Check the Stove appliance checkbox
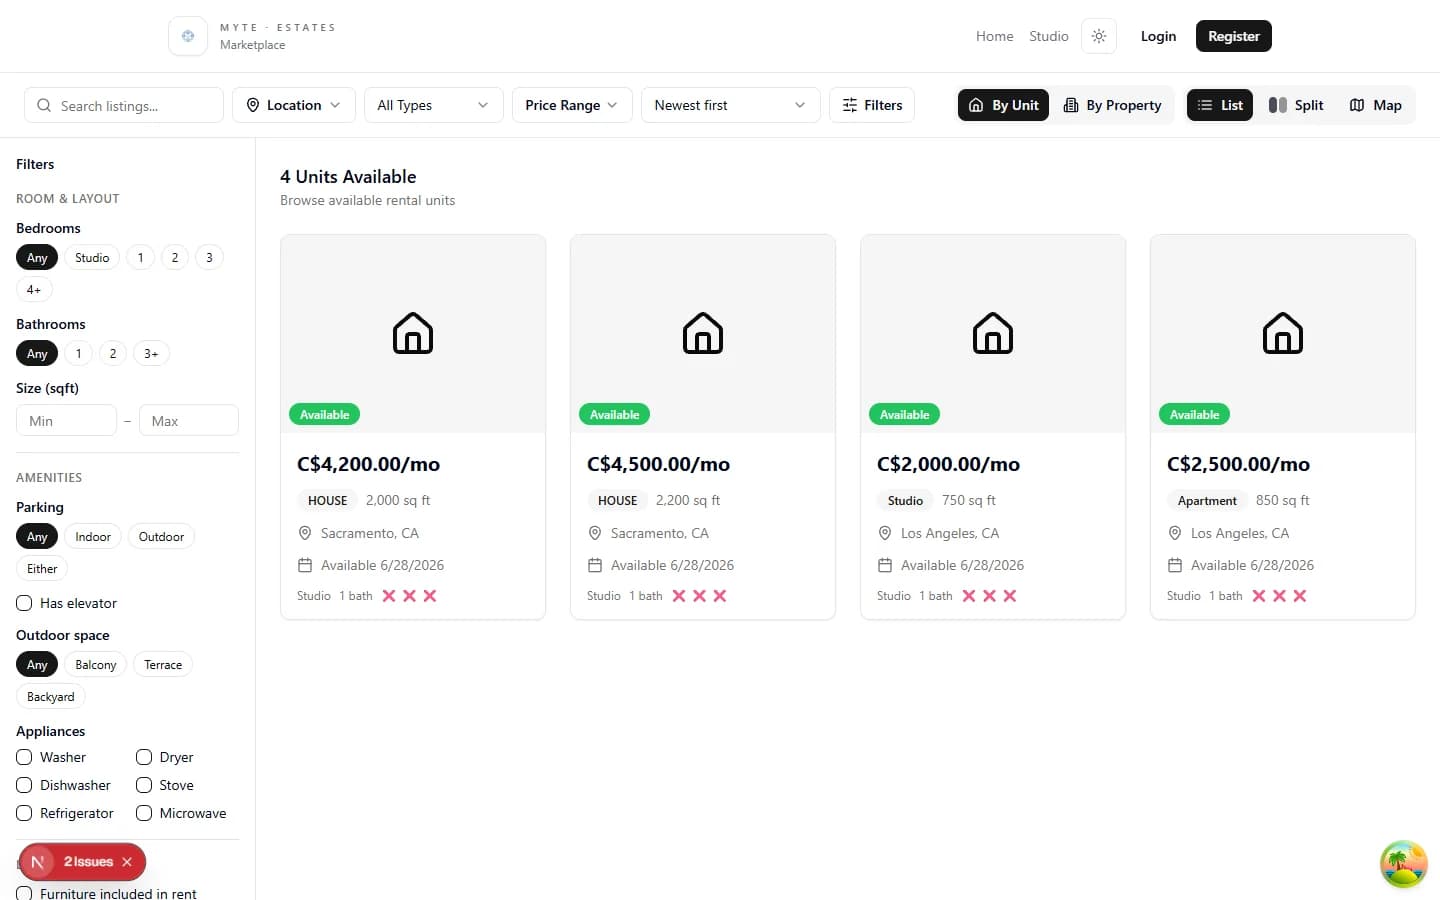The image size is (1440, 900). [x=144, y=785]
